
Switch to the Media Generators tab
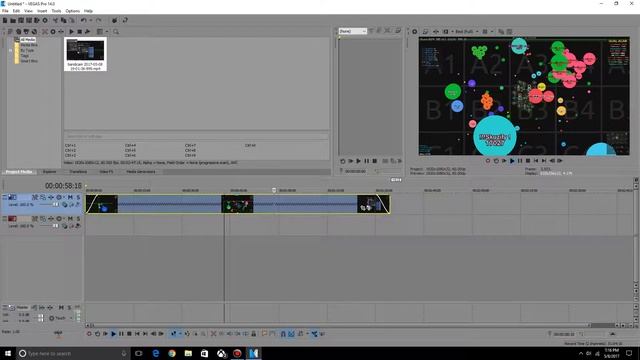click(x=140, y=172)
